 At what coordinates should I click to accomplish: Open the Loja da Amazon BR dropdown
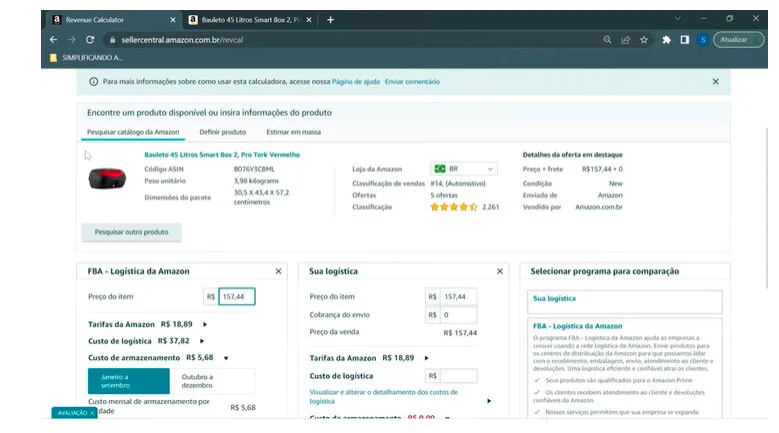coord(464,169)
